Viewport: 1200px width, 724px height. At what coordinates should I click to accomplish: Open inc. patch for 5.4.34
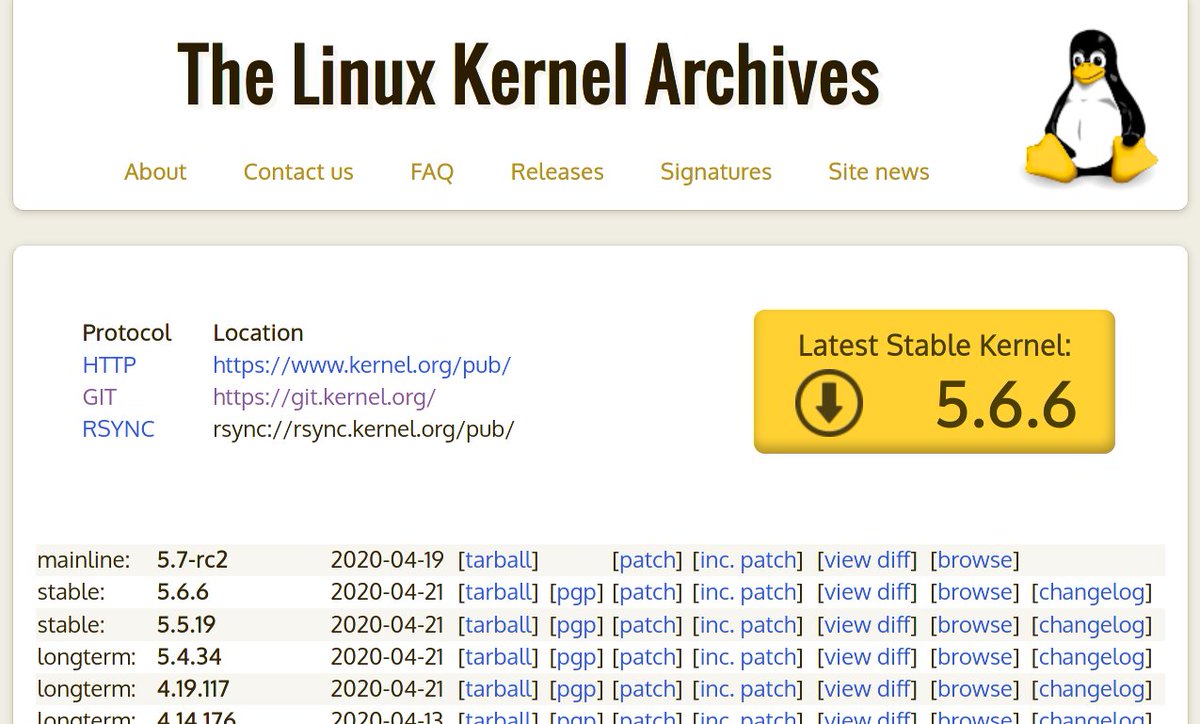click(748, 657)
